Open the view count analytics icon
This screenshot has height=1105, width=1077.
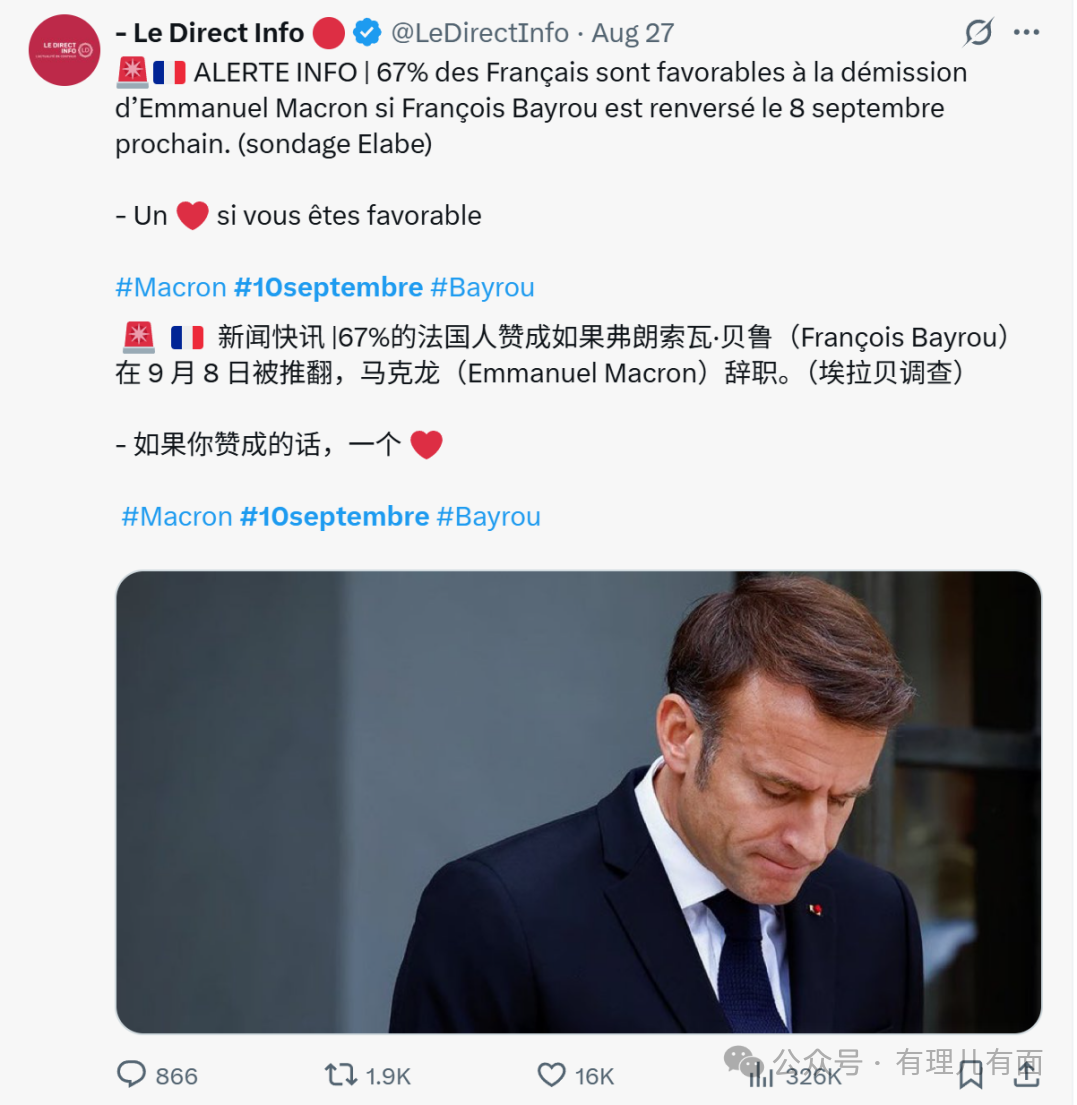click(762, 1075)
